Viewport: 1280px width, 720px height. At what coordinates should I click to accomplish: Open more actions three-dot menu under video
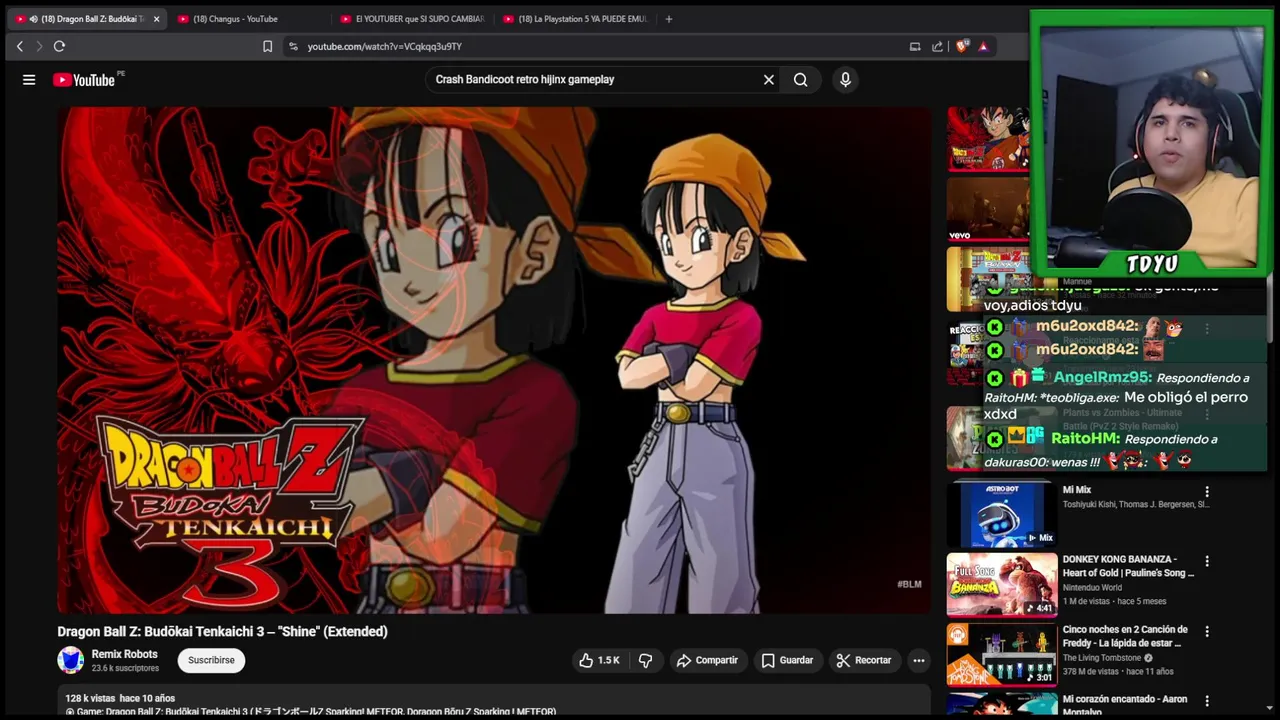(x=918, y=660)
